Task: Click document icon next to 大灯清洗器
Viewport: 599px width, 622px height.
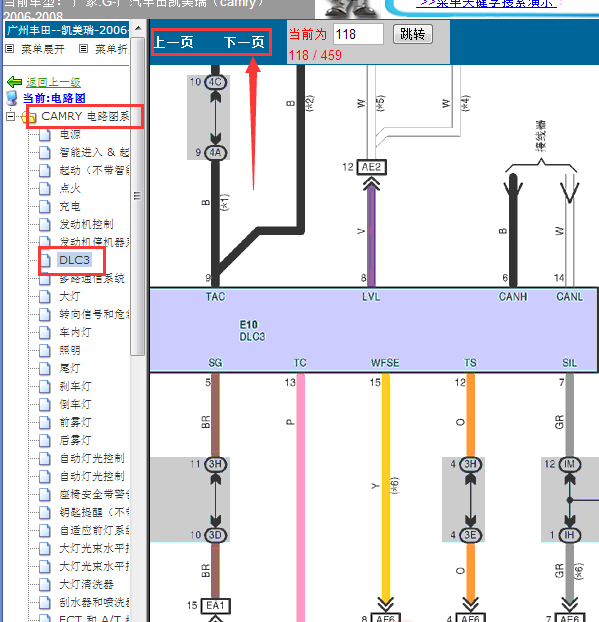Action: [45, 584]
